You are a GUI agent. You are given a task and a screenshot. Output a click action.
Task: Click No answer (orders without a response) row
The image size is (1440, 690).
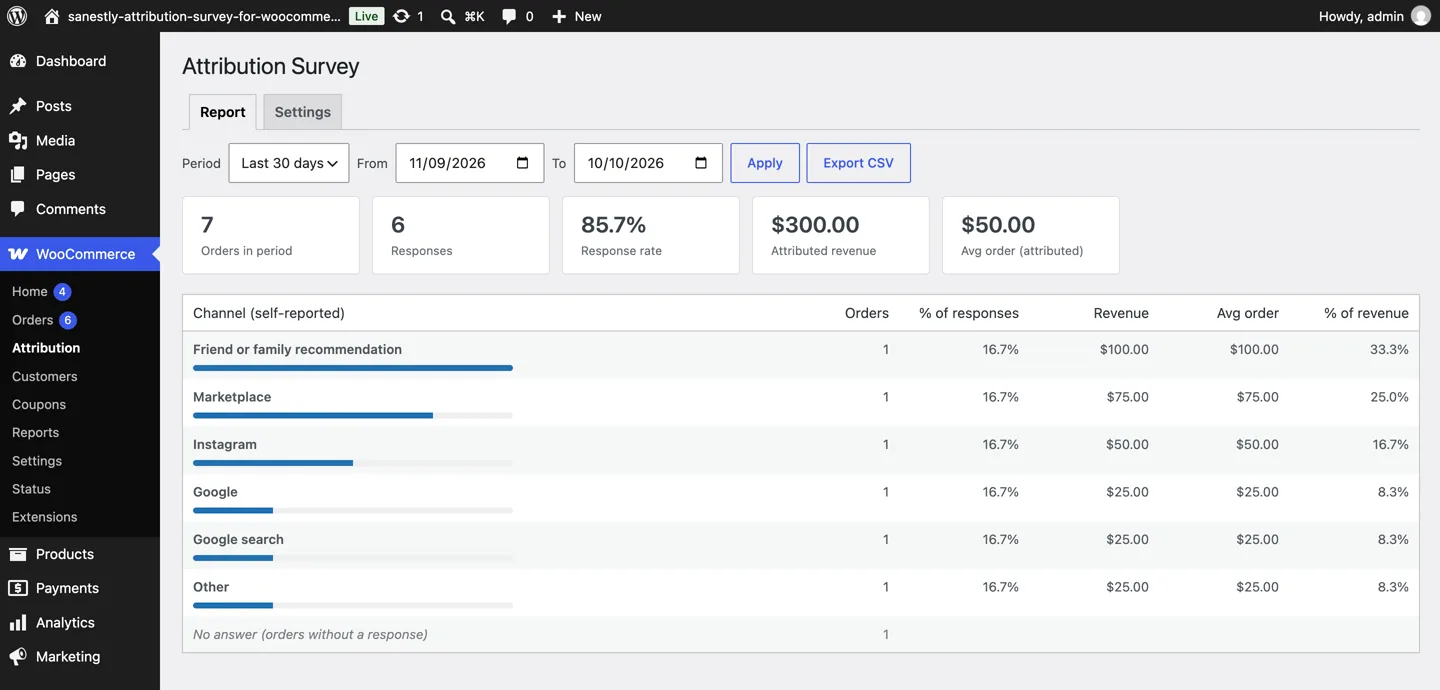pos(800,634)
